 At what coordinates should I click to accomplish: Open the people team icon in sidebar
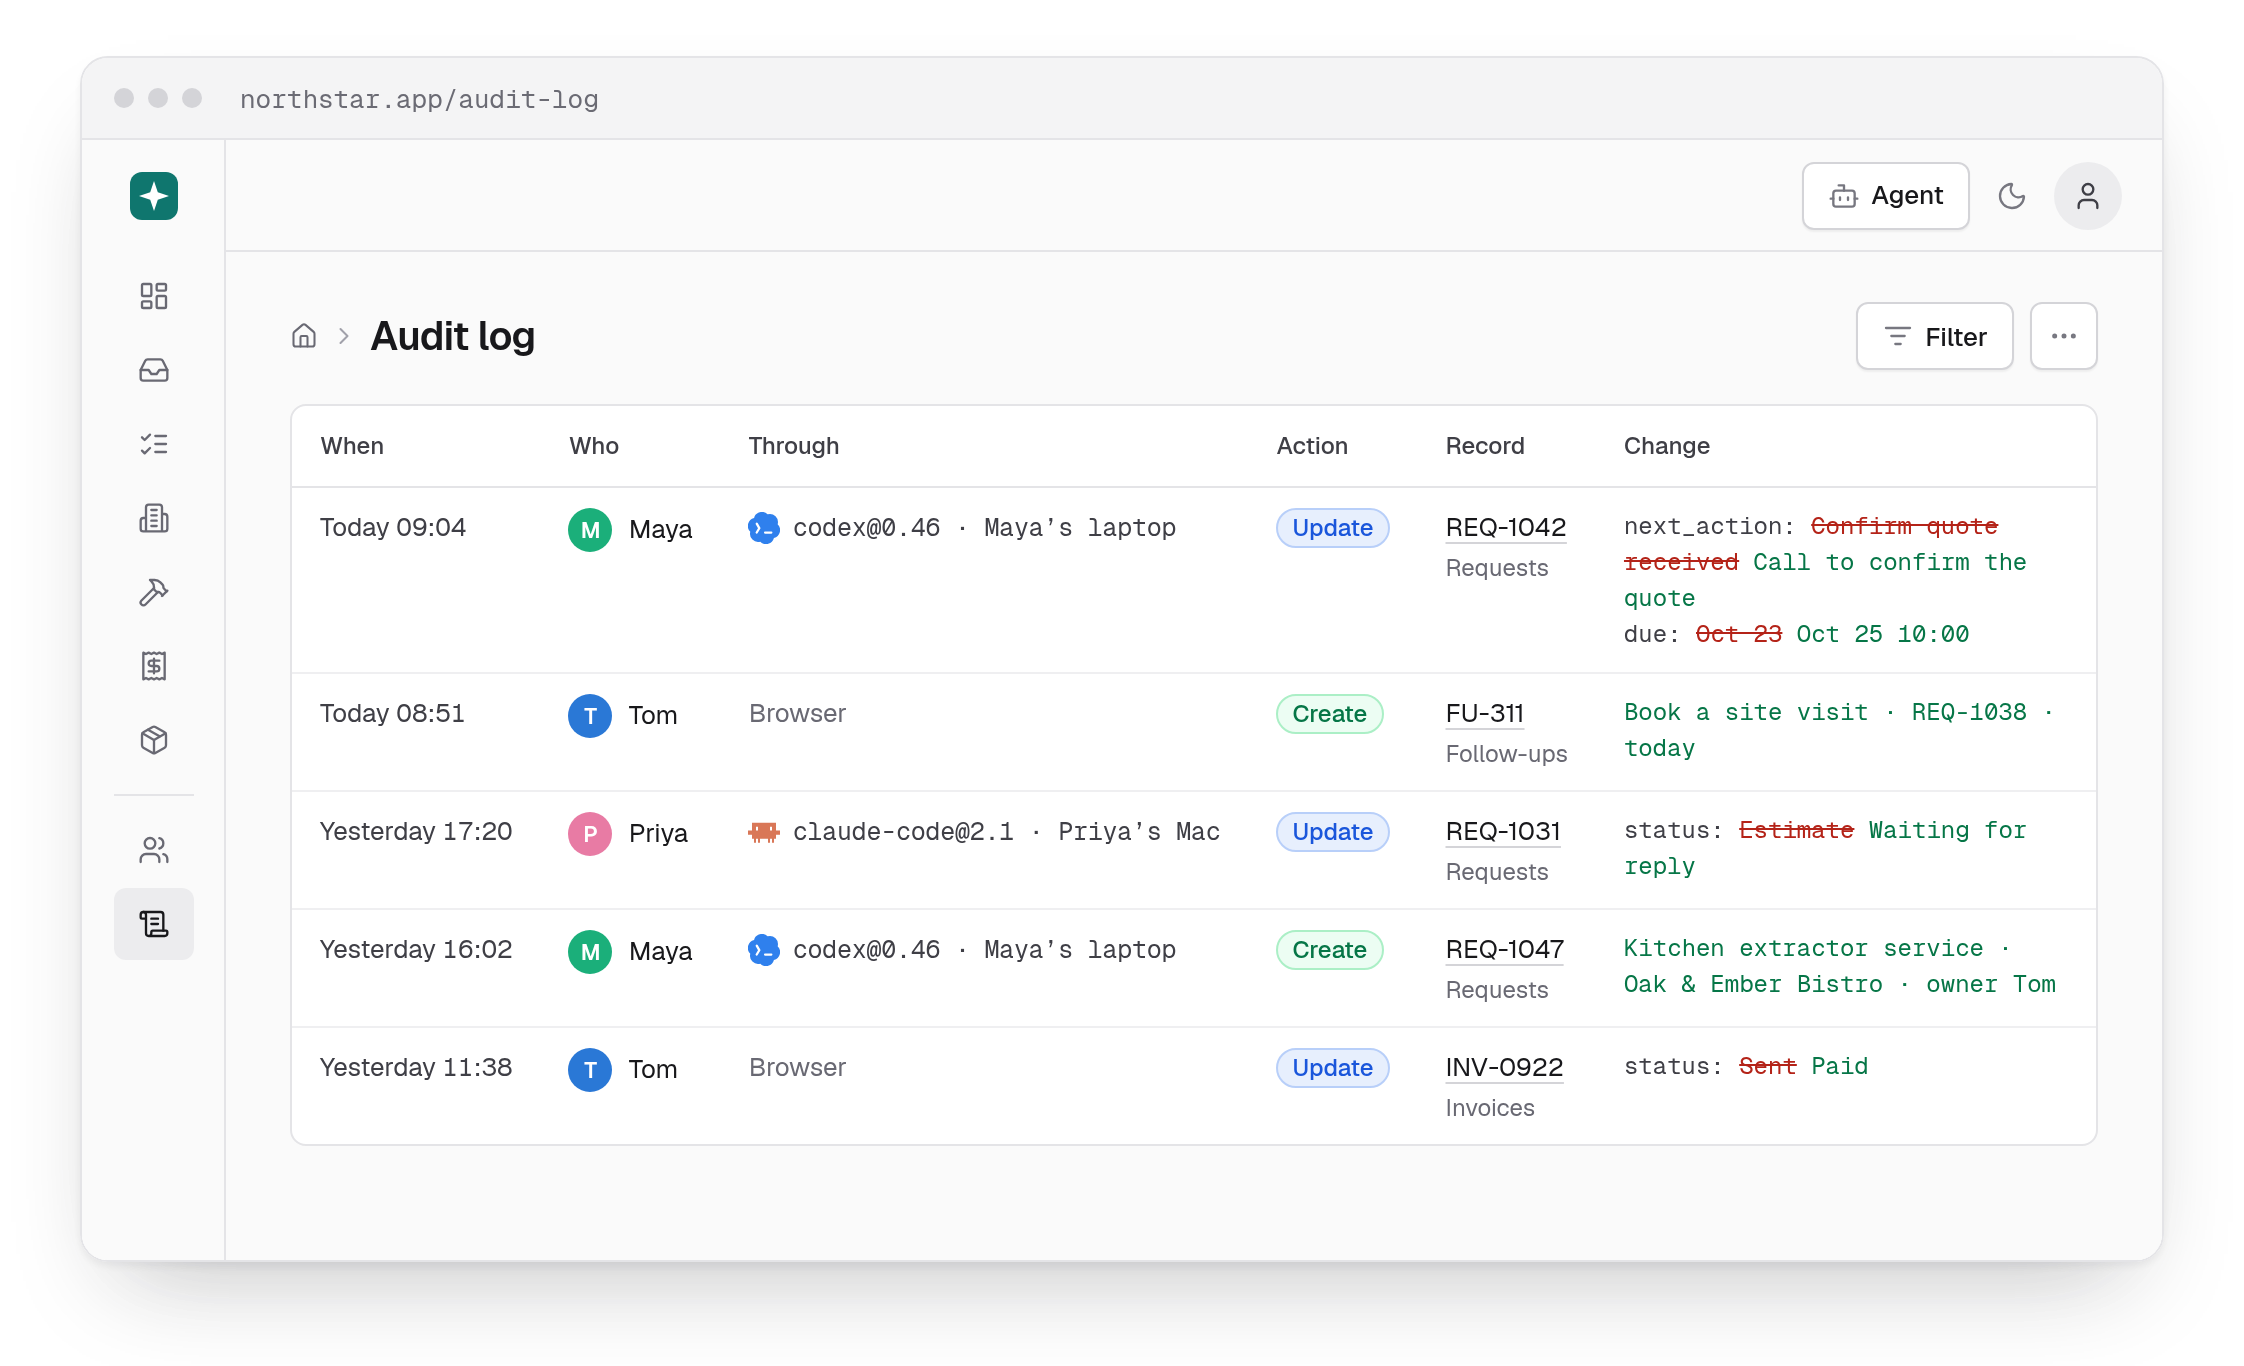[x=154, y=850]
